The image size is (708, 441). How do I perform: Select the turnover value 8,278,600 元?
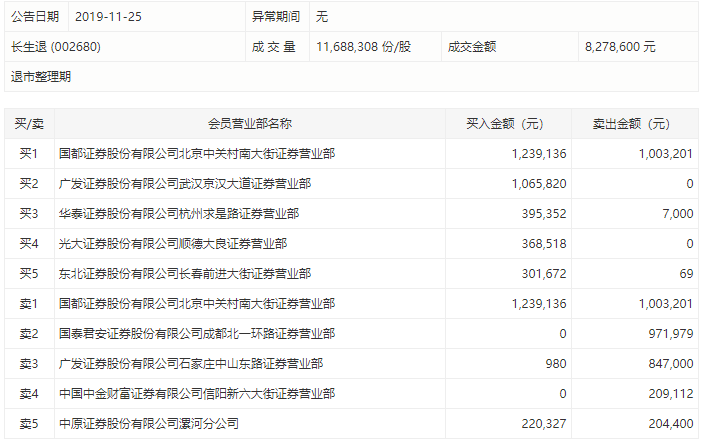[x=620, y=46]
